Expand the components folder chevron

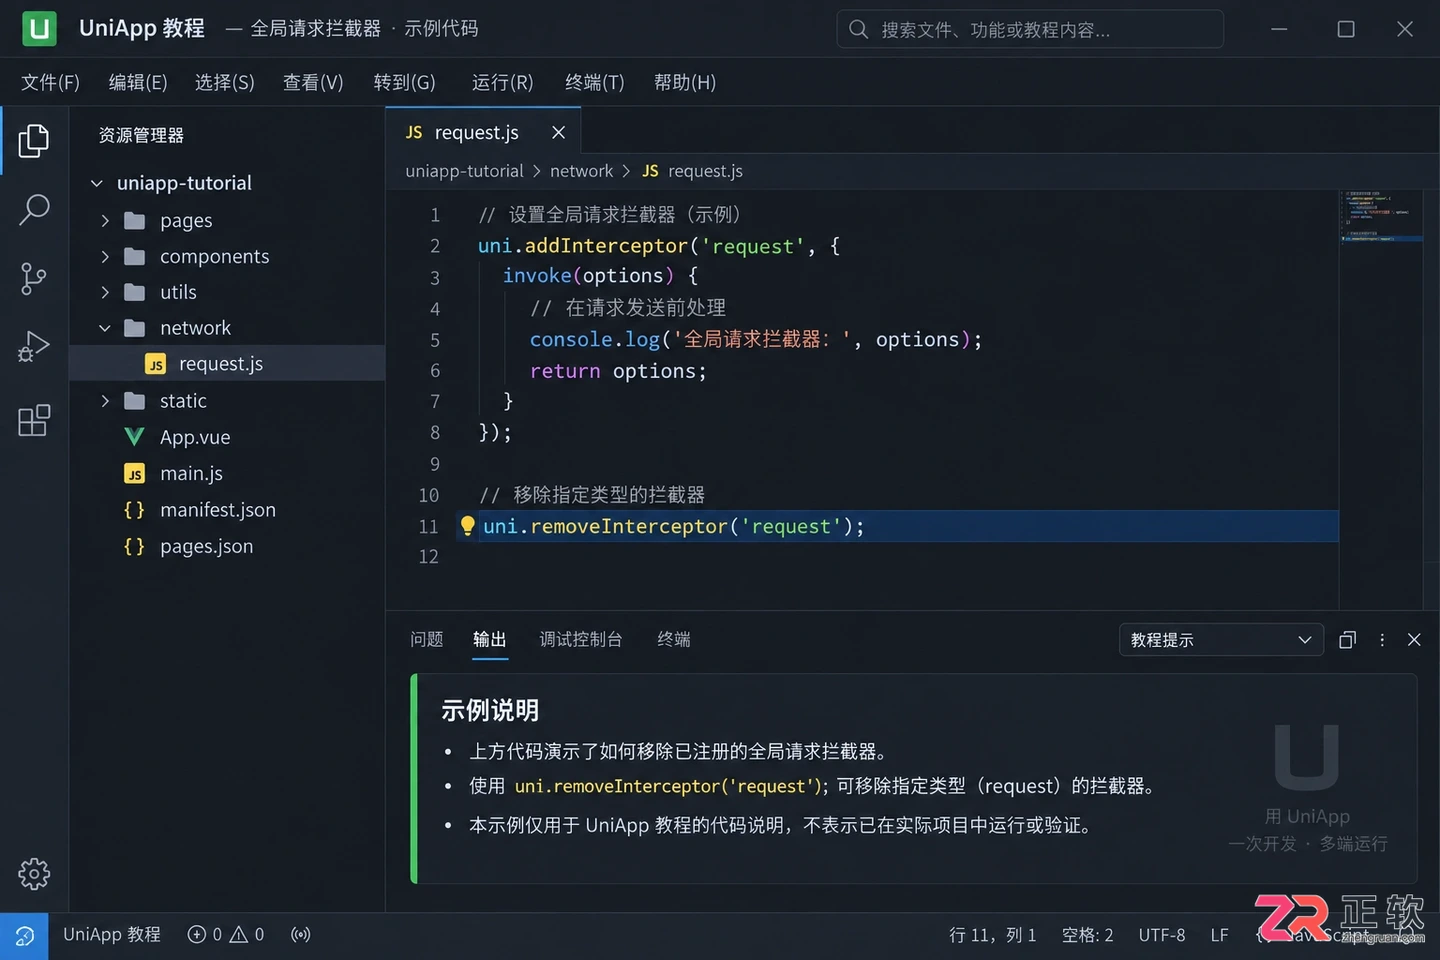105,257
